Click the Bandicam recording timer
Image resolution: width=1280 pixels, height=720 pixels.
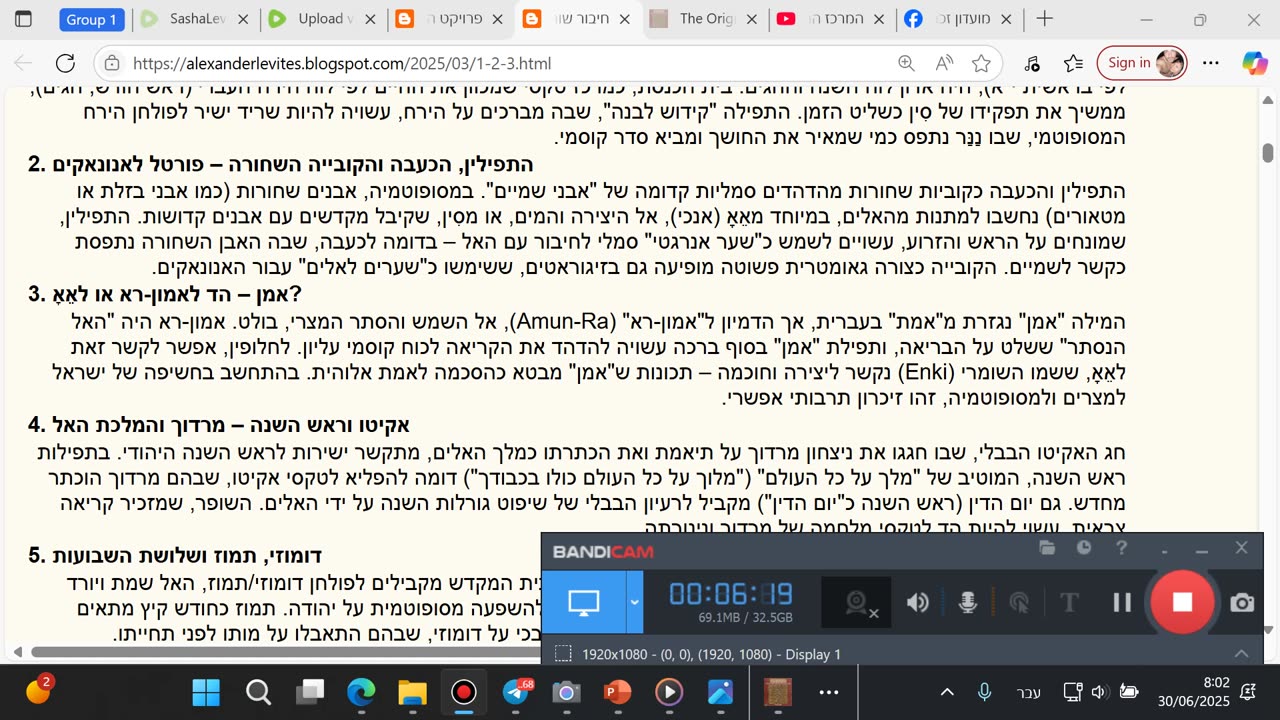tap(731, 594)
